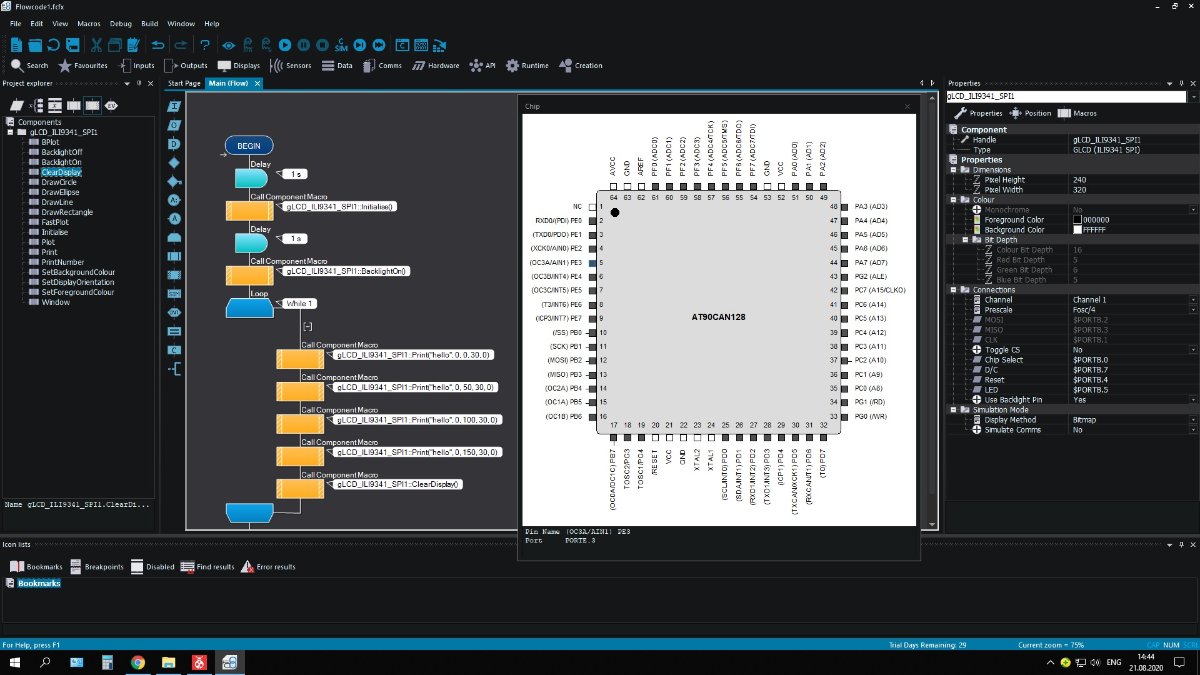Open the Channel dropdown showing Channel 1
Image resolution: width=1200 pixels, height=675 pixels.
(1192, 300)
